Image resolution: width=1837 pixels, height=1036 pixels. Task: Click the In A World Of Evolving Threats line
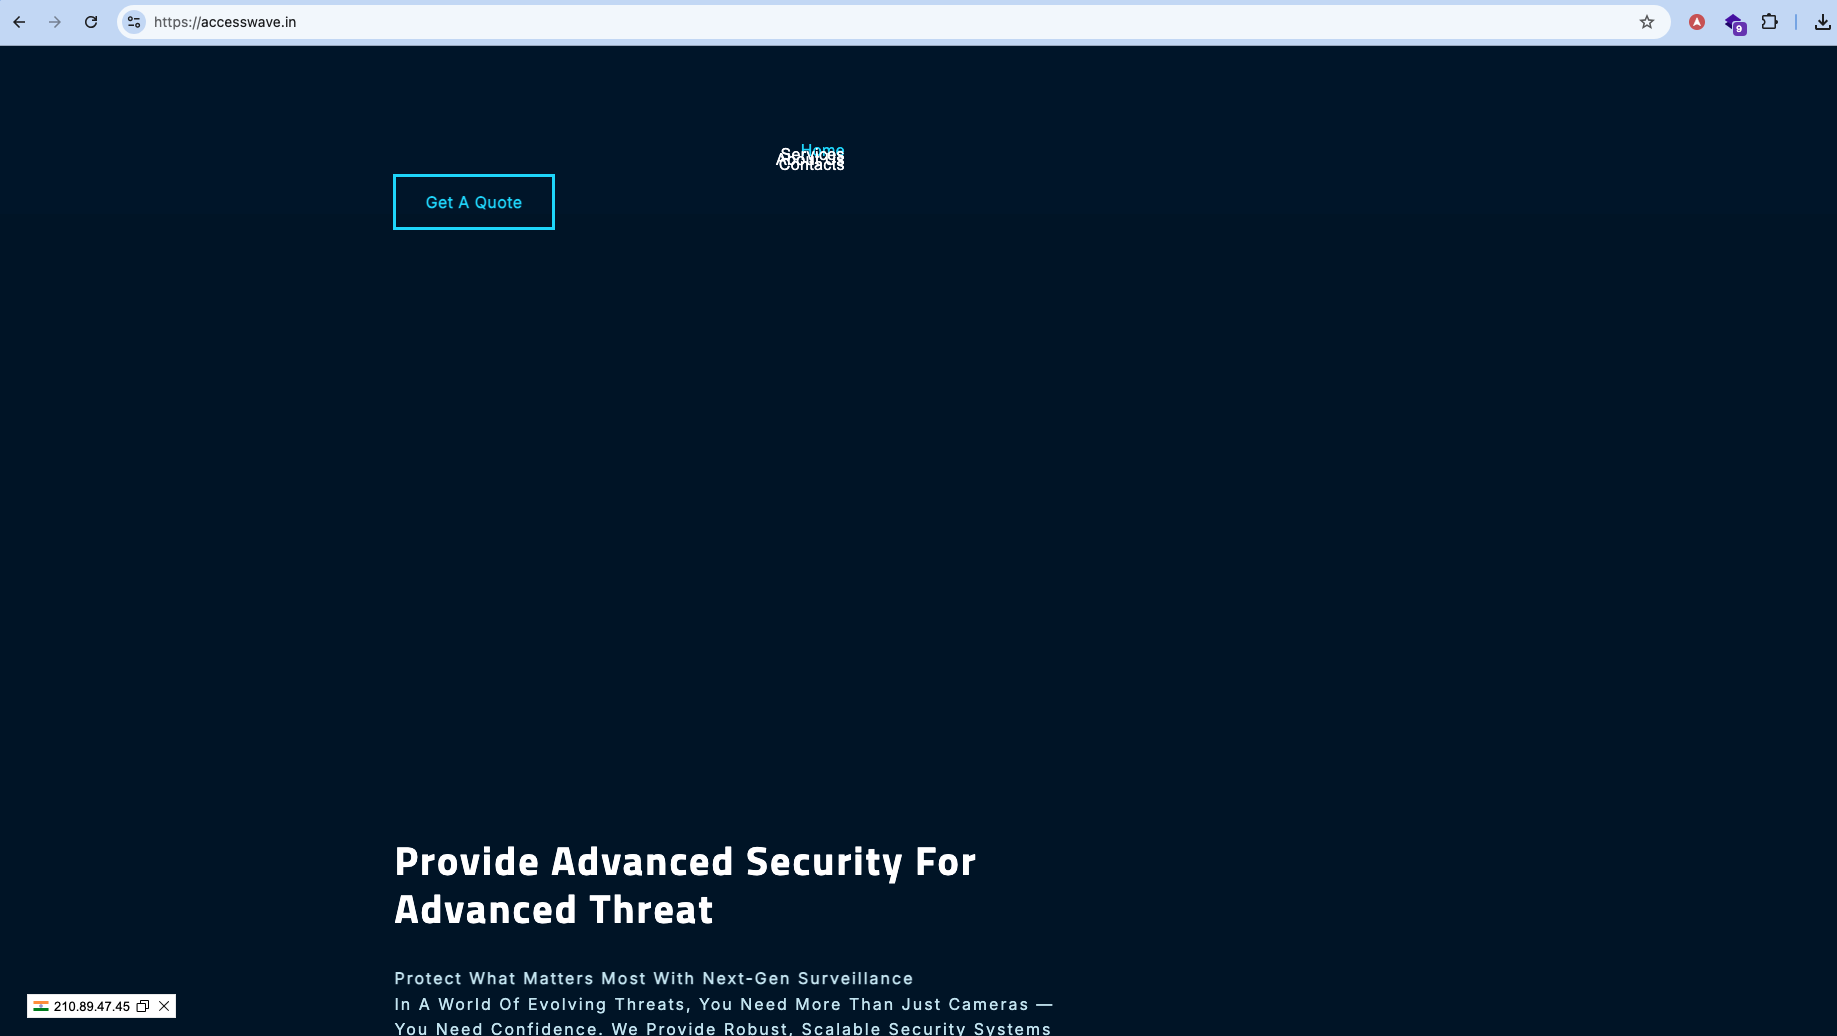pyautogui.click(x=723, y=1004)
